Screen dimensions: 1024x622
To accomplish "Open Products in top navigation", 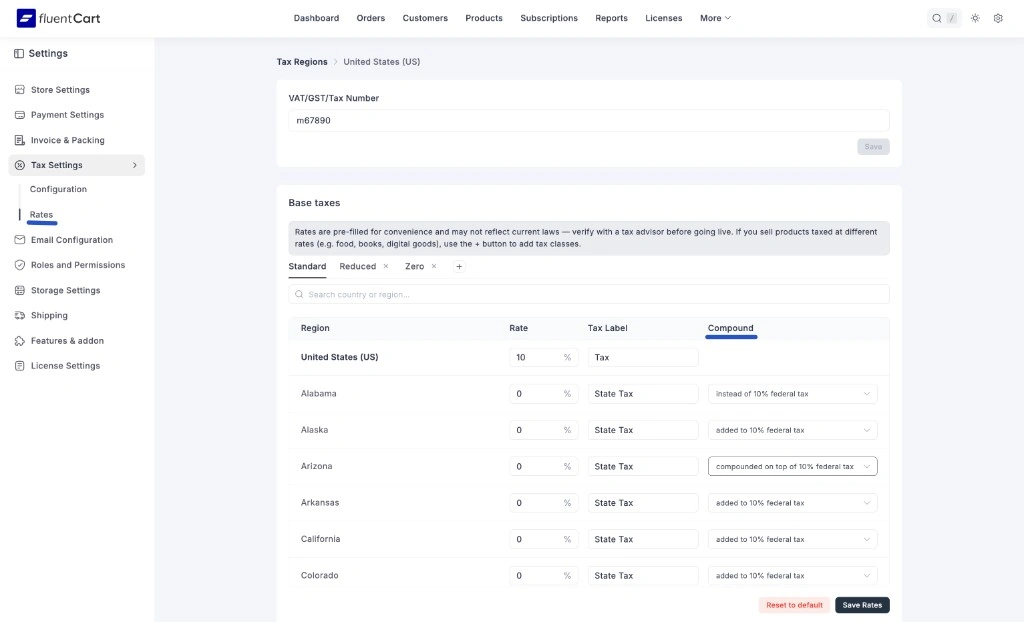I will coord(484,18).
